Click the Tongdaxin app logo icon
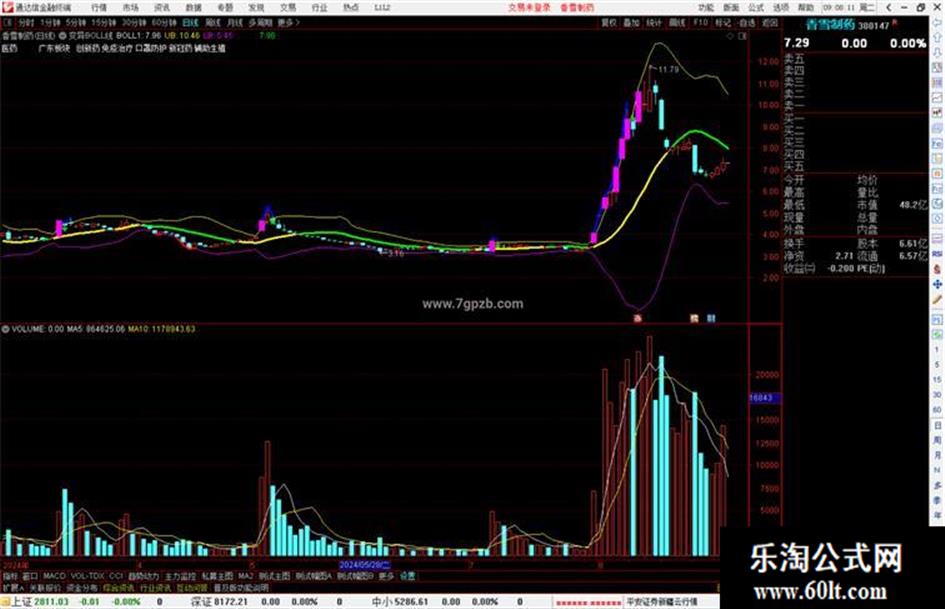This screenshot has height=609, width=945. pyautogui.click(x=7, y=8)
